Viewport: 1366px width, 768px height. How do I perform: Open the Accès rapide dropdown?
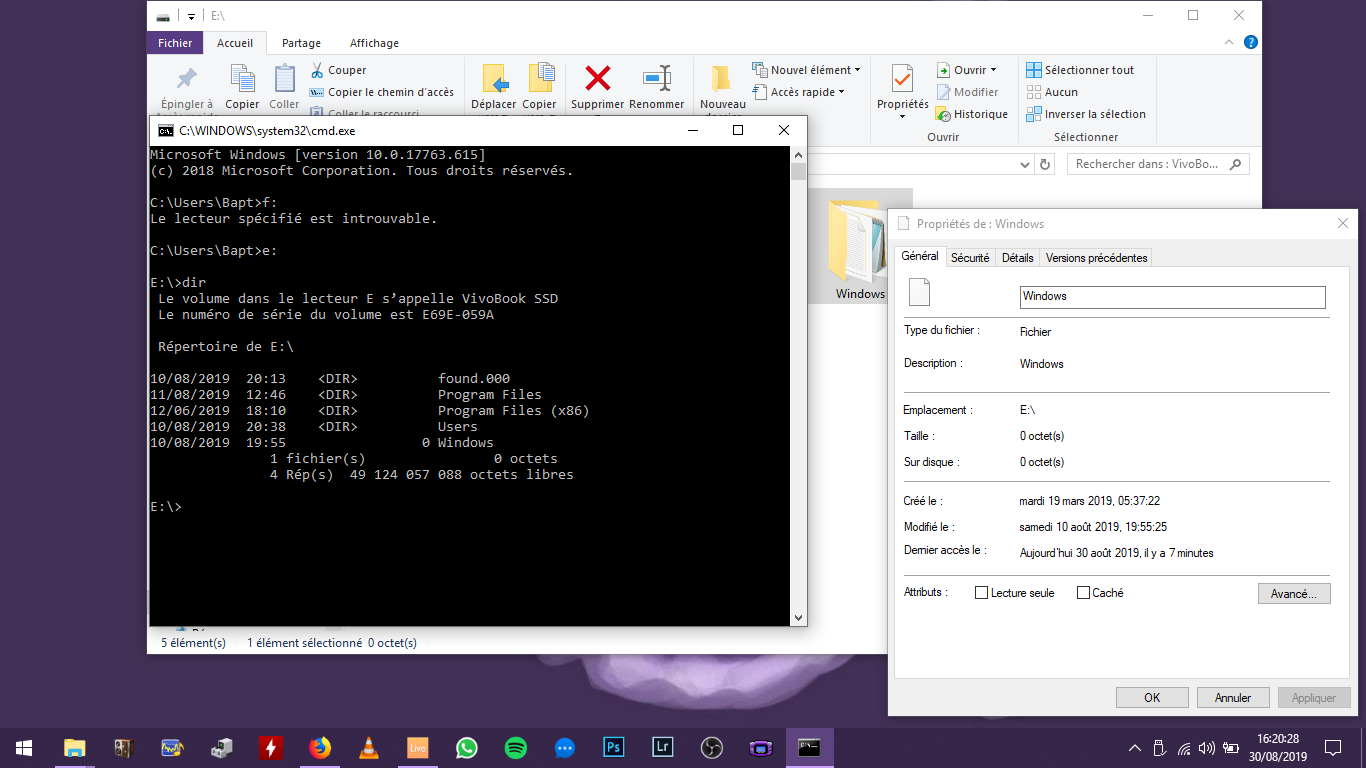click(798, 92)
